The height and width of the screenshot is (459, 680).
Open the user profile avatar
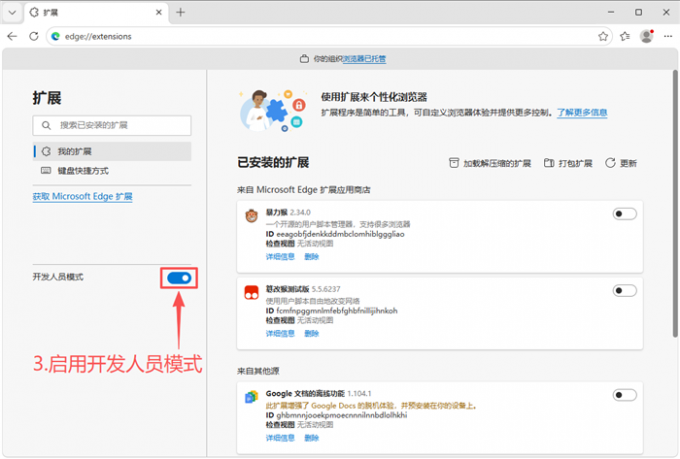tap(647, 36)
